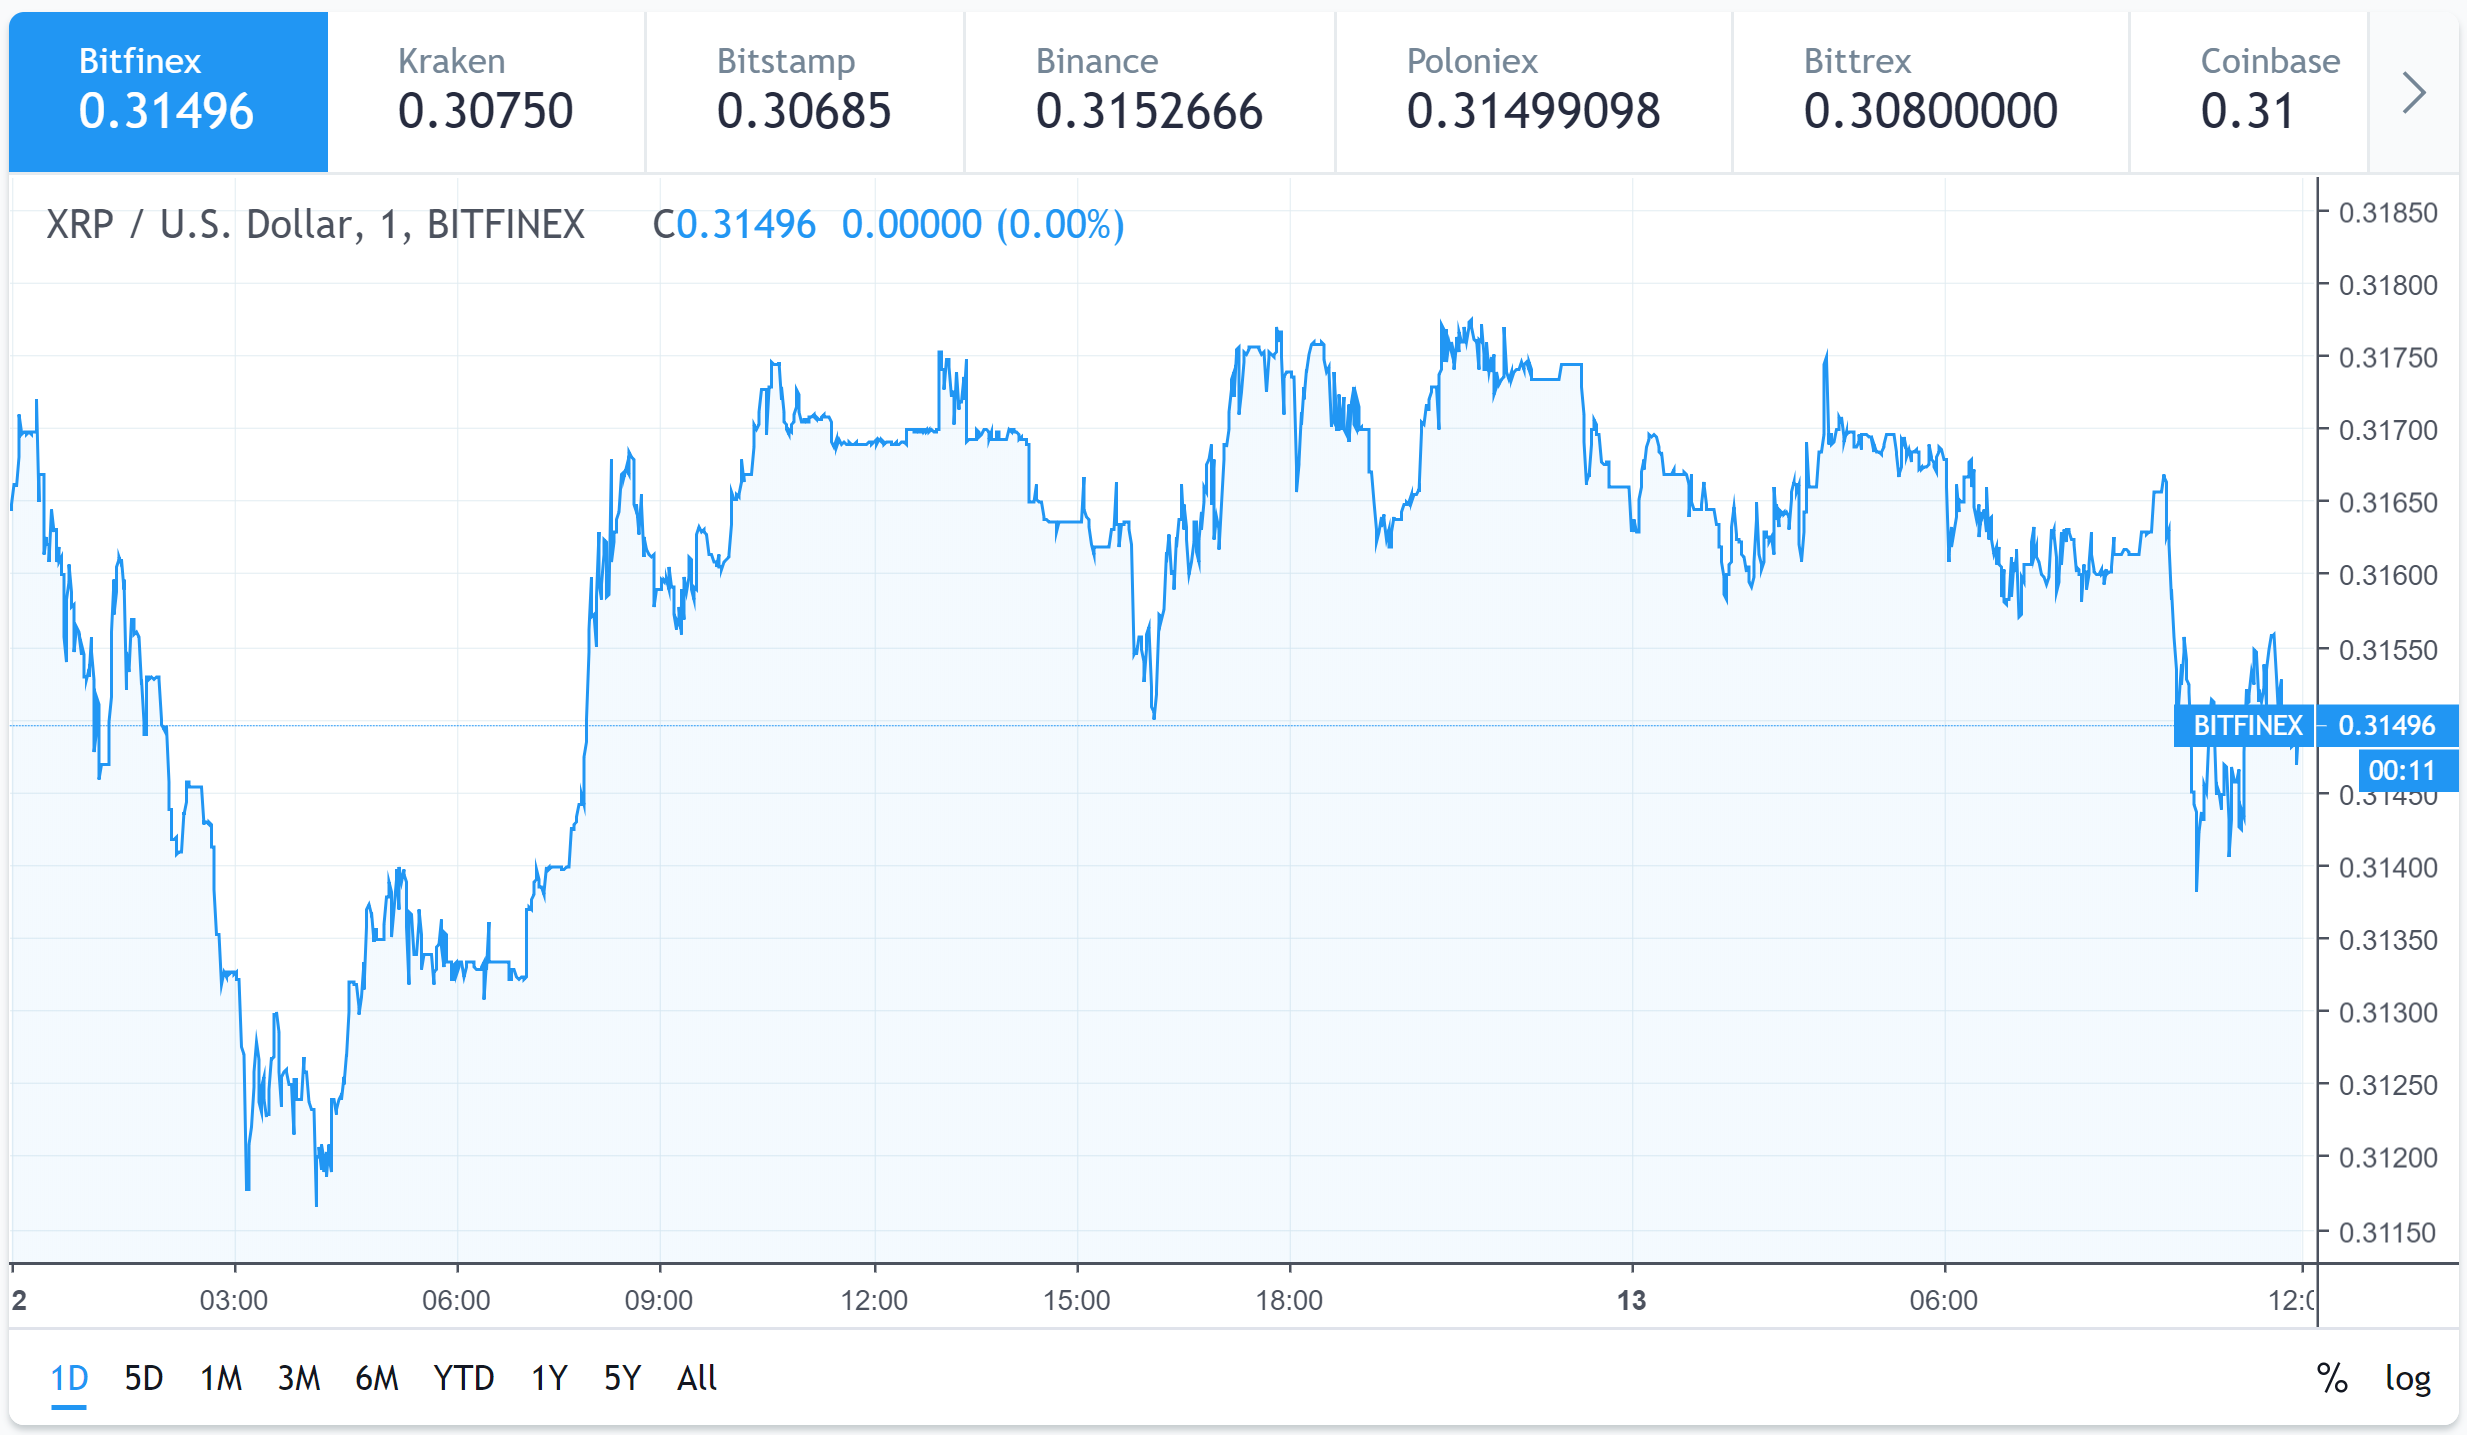Switch to the Kraken exchange tab
Image resolution: width=2467 pixels, height=1435 pixels.
[x=486, y=92]
